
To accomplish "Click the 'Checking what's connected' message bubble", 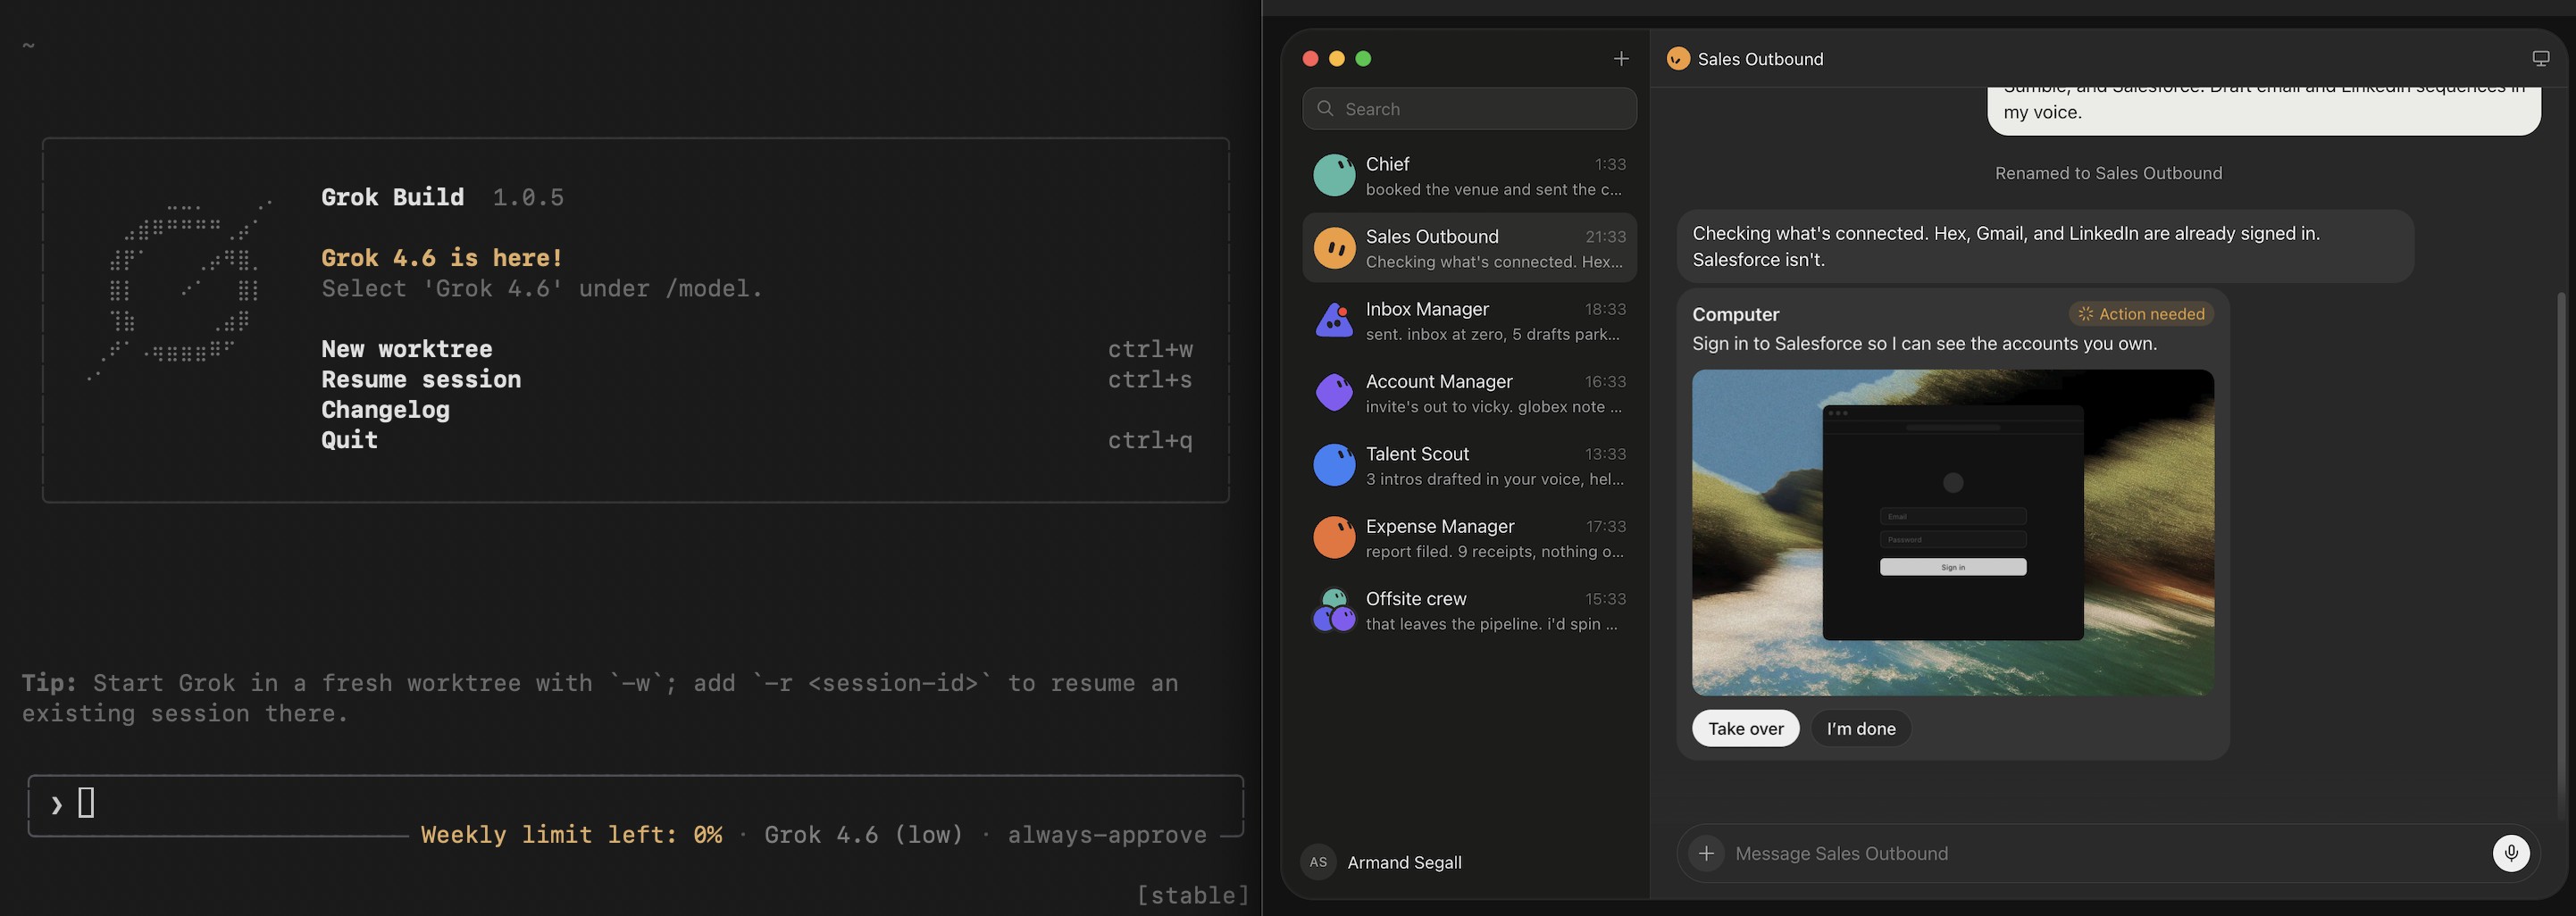I will 2045,246.
